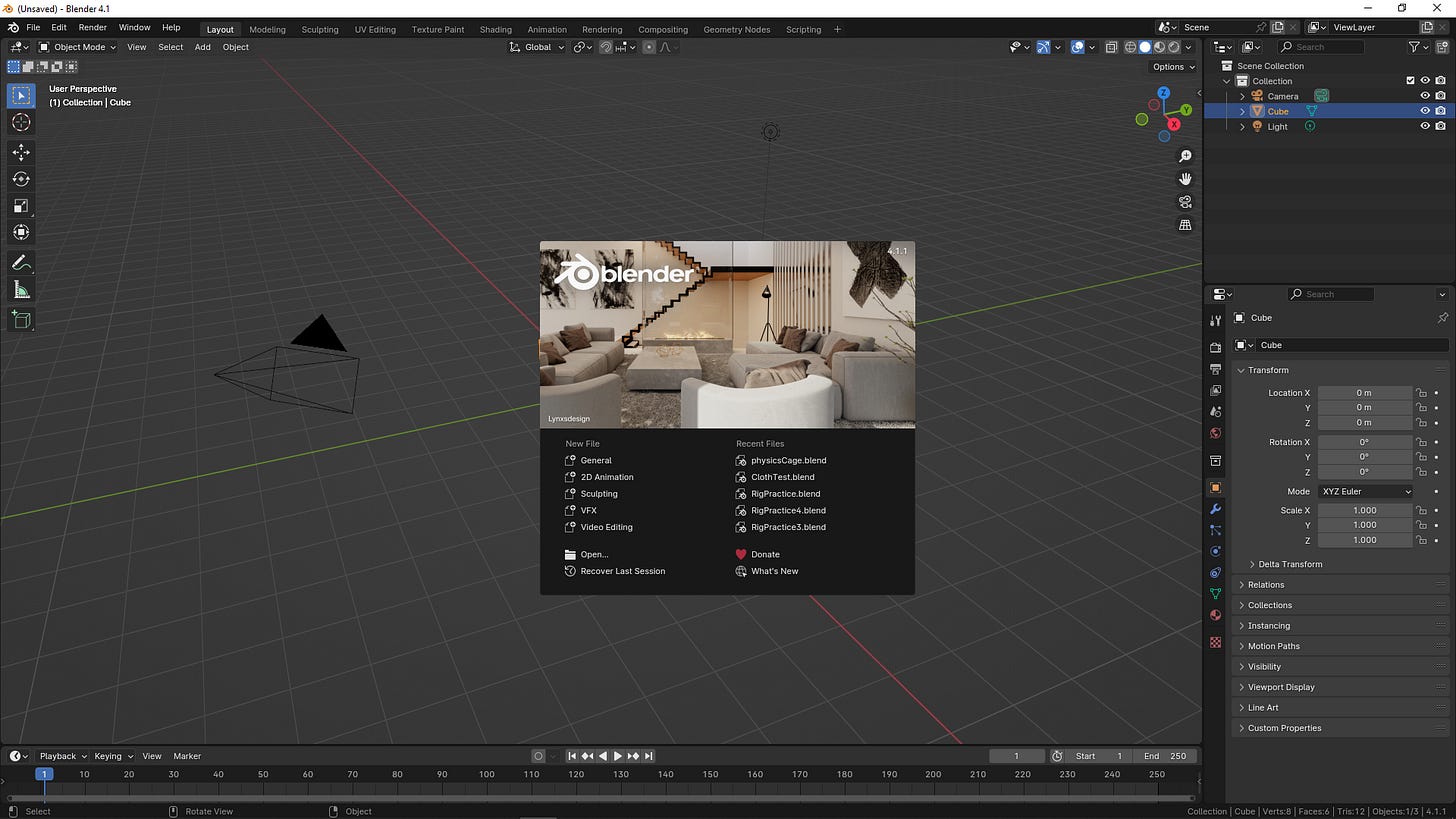Viewport: 1456px width, 819px height.
Task: Toggle the camera view icon
Action: coord(1185,202)
